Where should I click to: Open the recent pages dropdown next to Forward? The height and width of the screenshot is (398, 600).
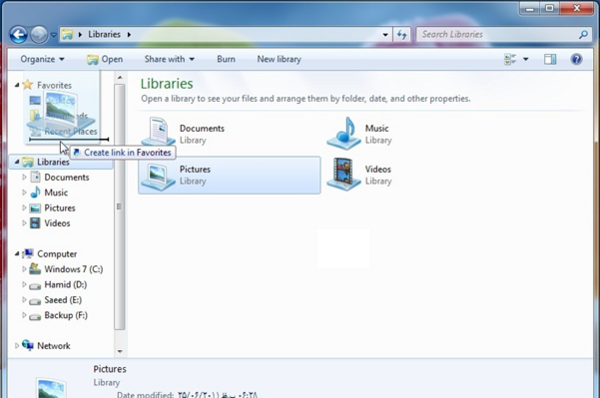point(53,35)
